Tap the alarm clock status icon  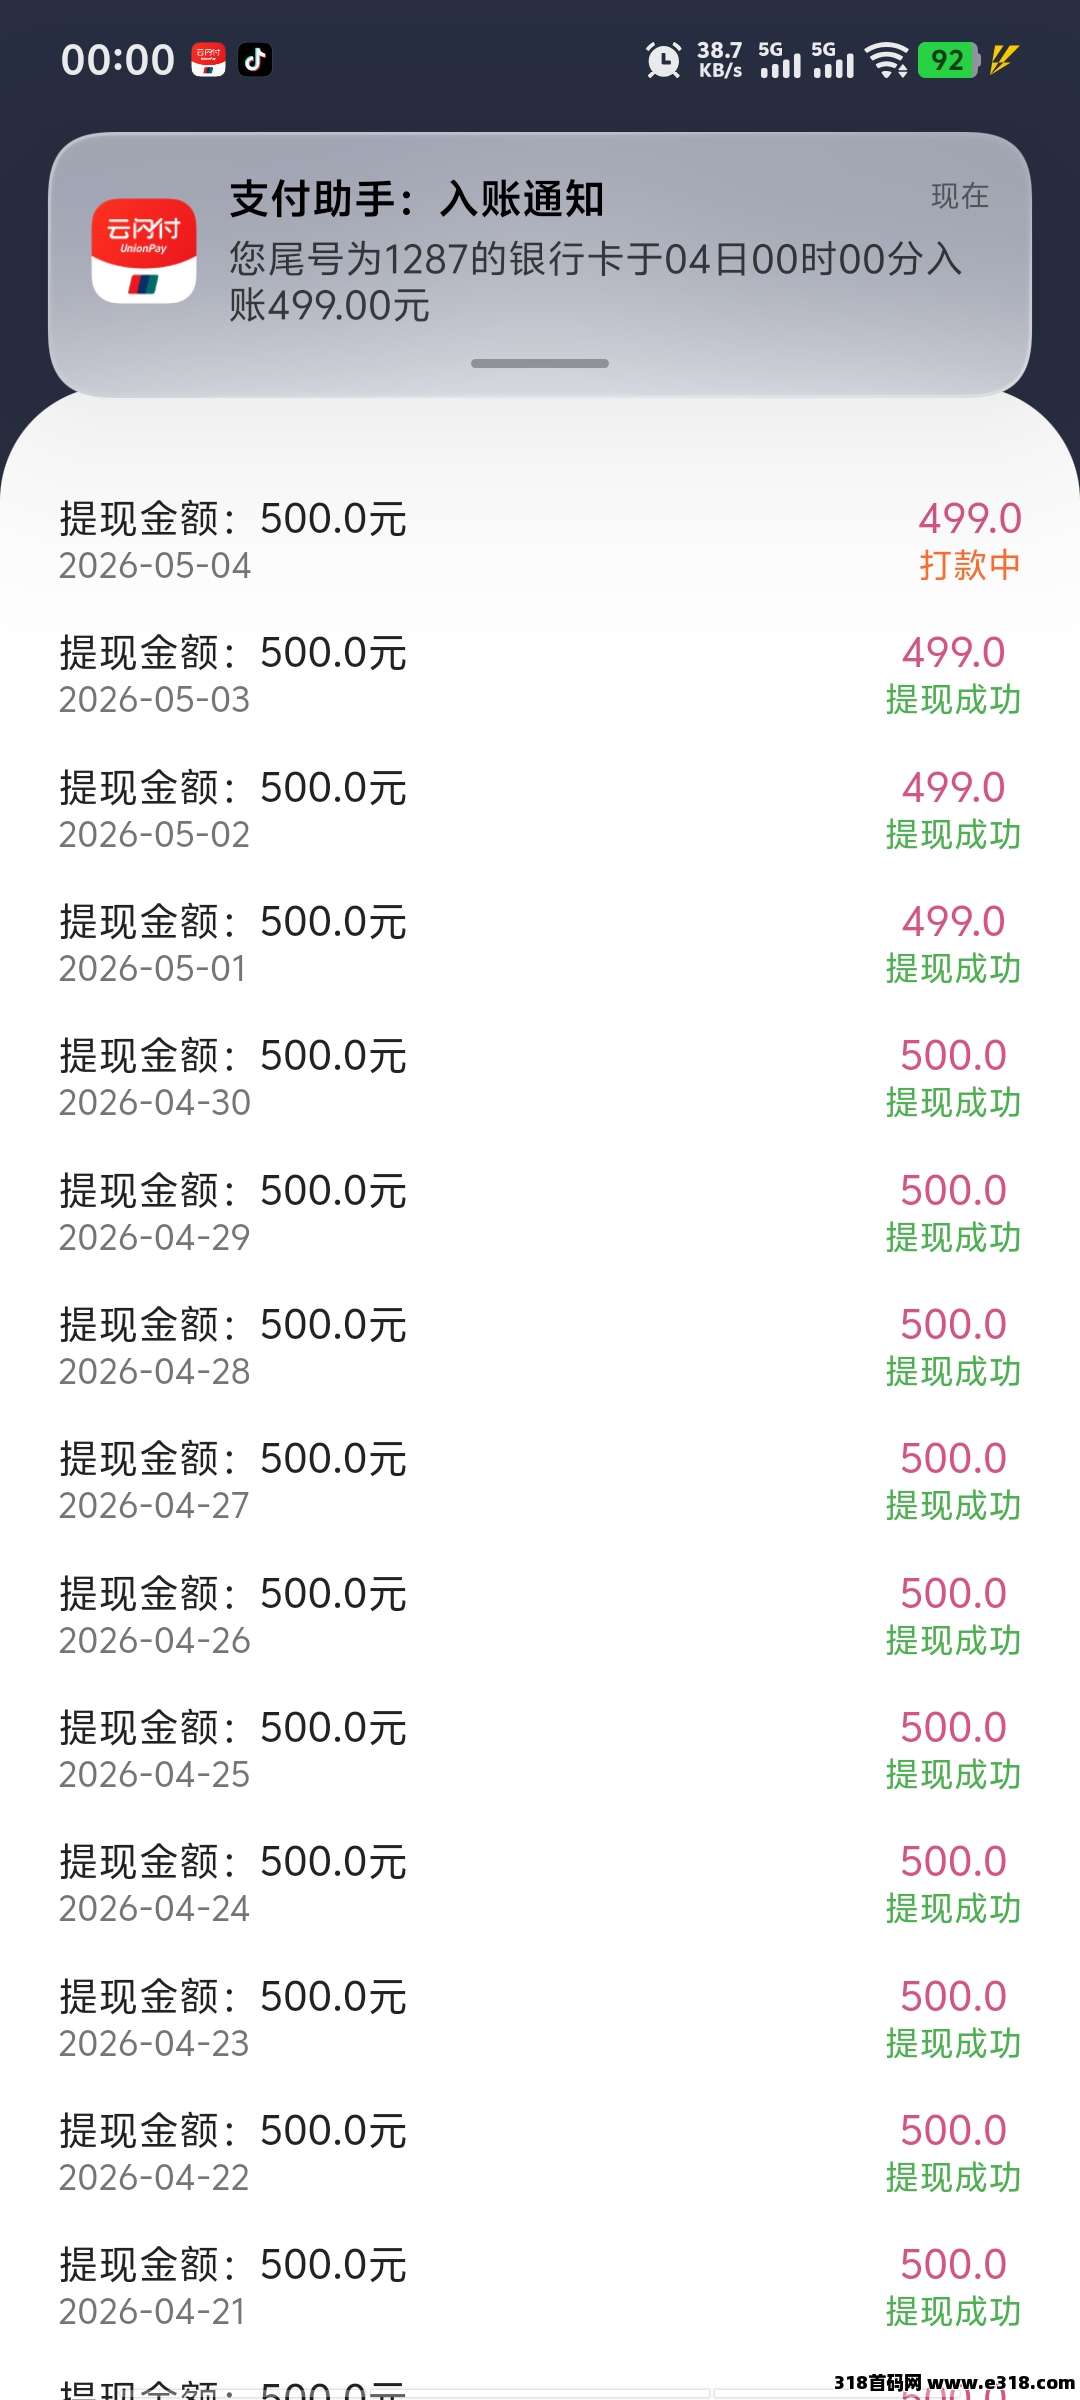(x=663, y=60)
